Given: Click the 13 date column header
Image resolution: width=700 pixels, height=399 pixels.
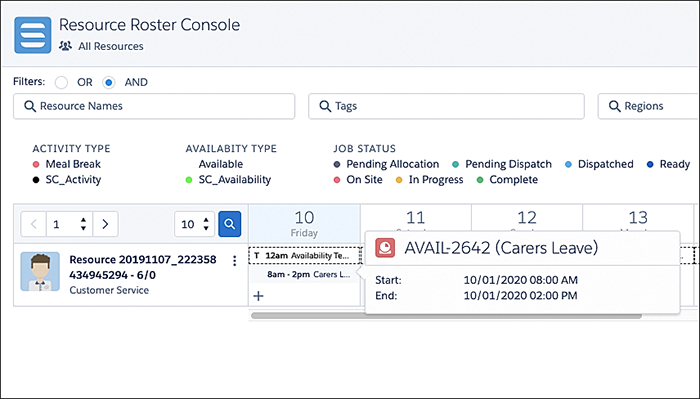Looking at the screenshot, I should (x=638, y=218).
